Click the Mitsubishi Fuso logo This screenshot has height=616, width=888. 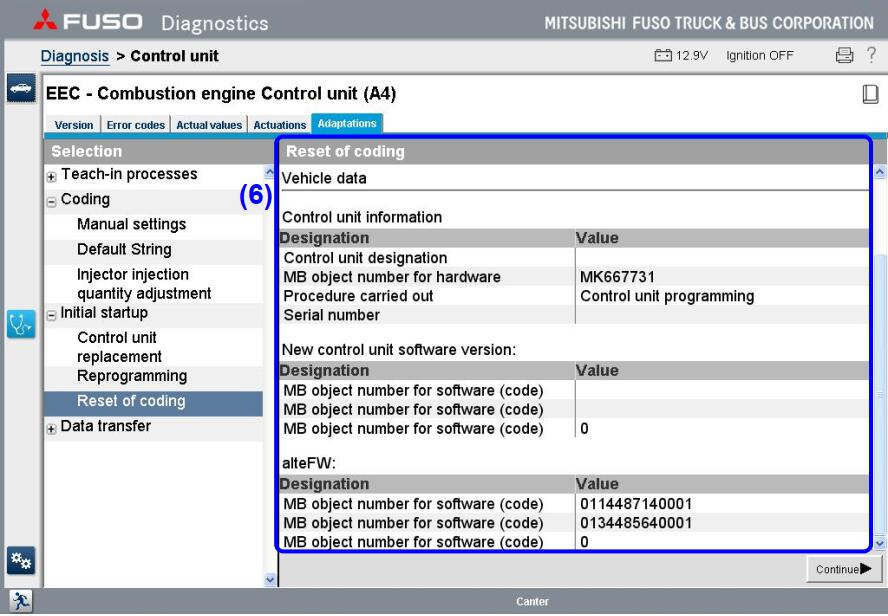[x=88, y=21]
